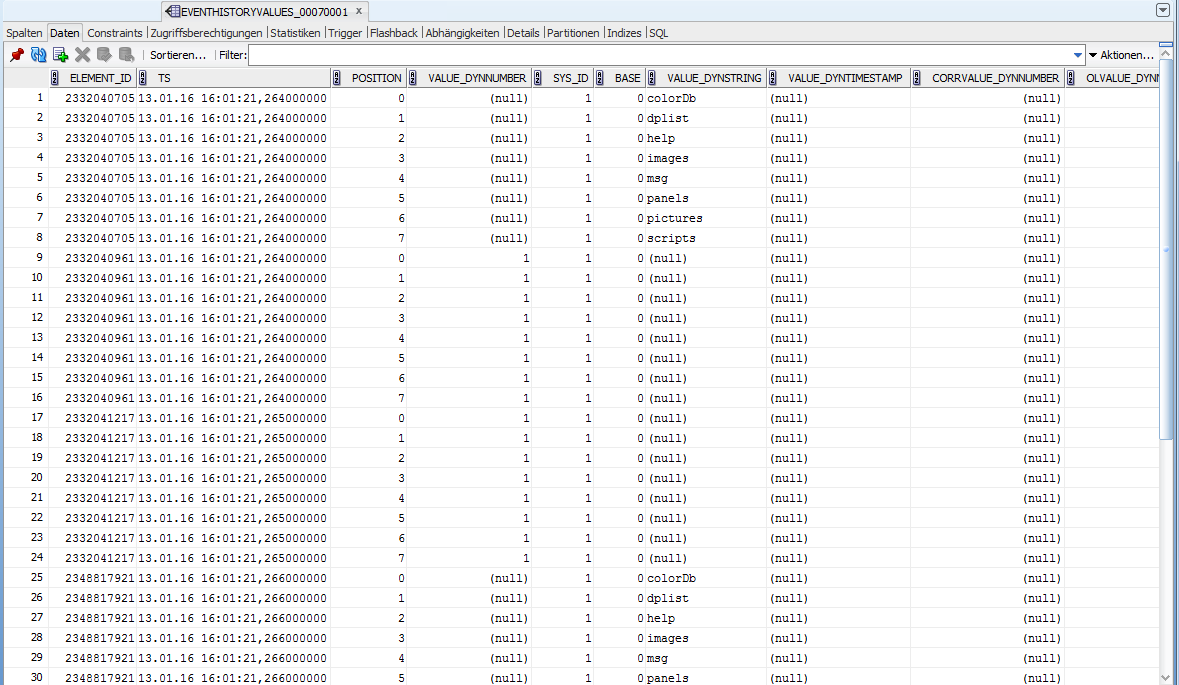1179x685 pixels.
Task: Commit changes with the database checkmark icon
Action: (x=104, y=55)
